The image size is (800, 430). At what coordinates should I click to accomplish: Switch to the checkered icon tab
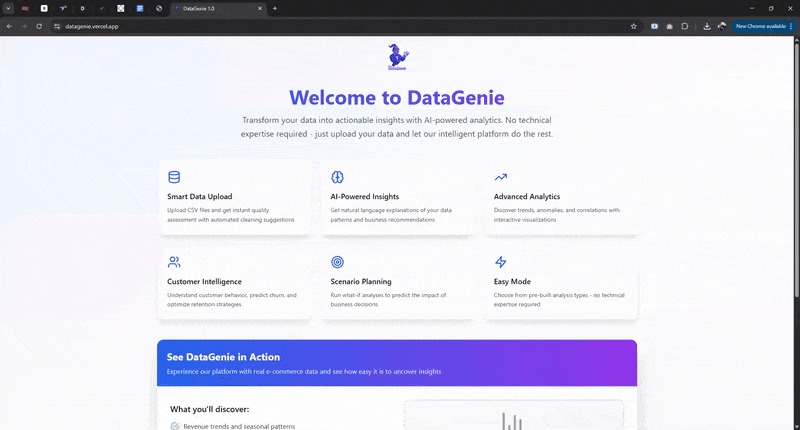(120, 8)
